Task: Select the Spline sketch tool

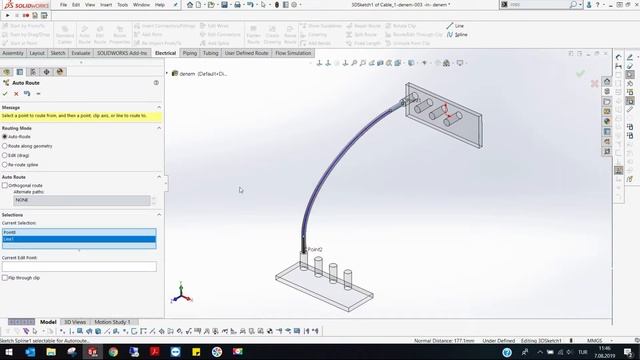Action: tap(457, 35)
